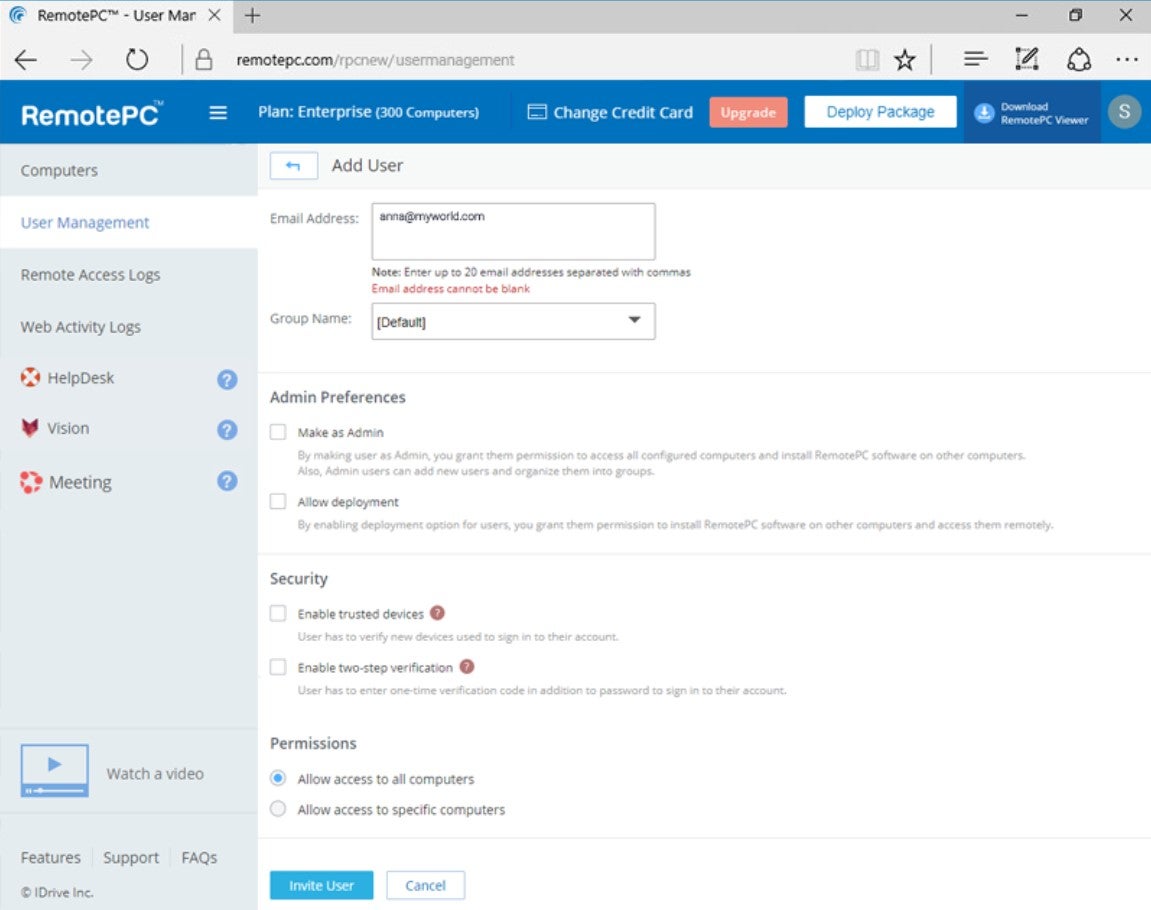This screenshot has width=1151, height=910.
Task: Cancel adding the user
Action: (426, 885)
